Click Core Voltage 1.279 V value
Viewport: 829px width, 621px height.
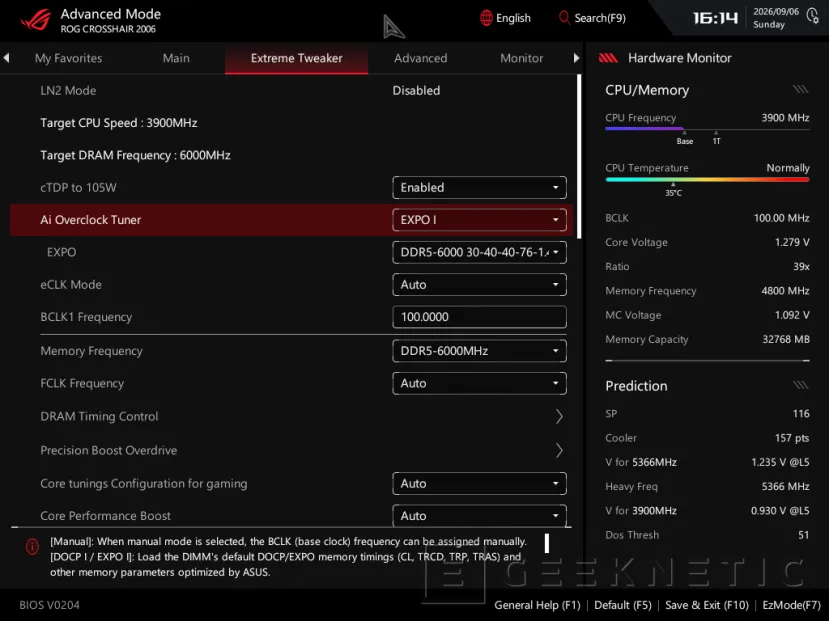pos(792,242)
